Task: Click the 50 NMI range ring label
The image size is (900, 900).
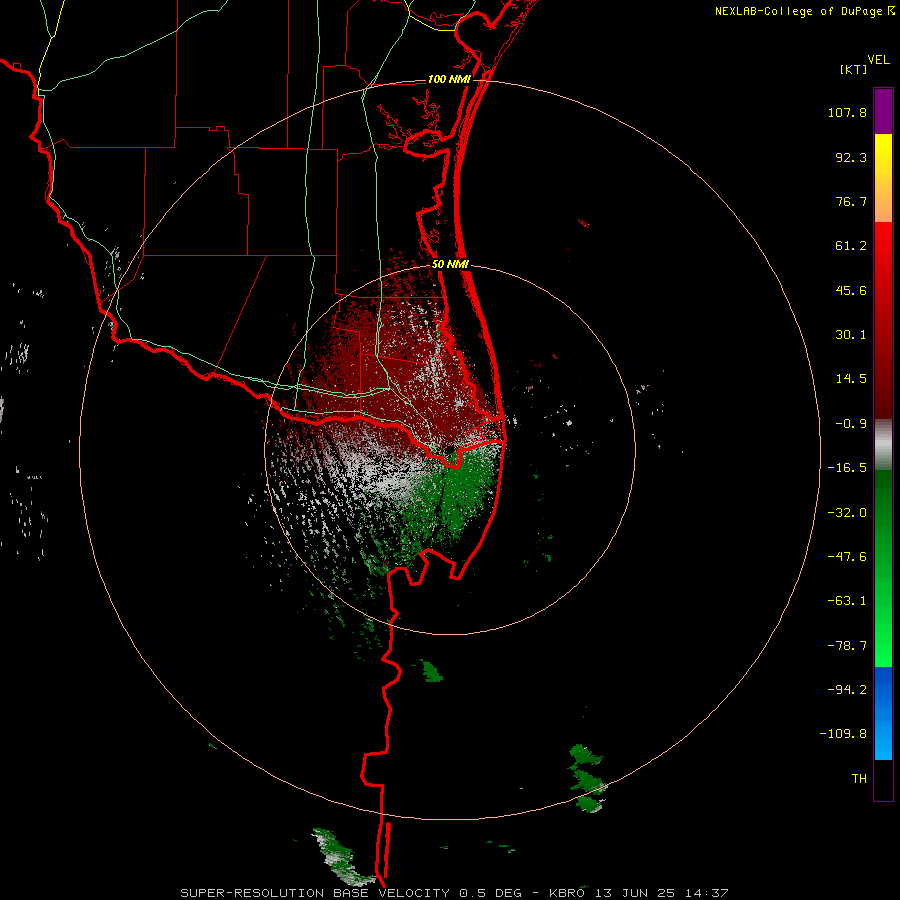Action: (450, 265)
